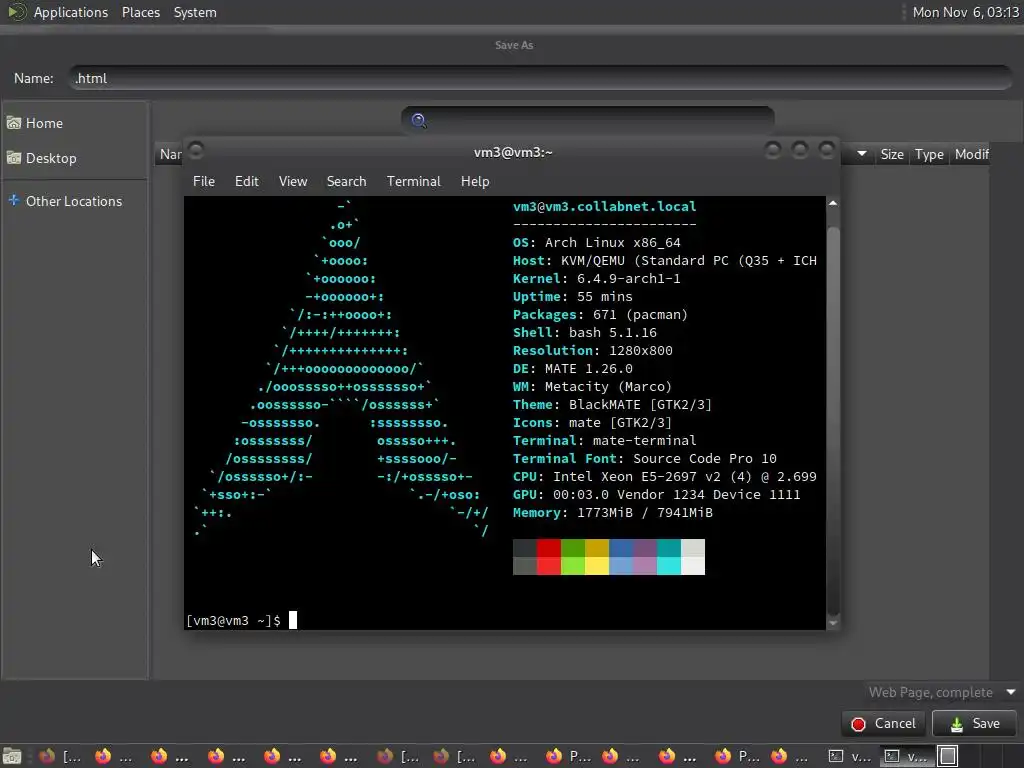Screen dimensions: 1024x768
Task: Click the cyan color block in neofetch palette
Action: click(x=669, y=556)
